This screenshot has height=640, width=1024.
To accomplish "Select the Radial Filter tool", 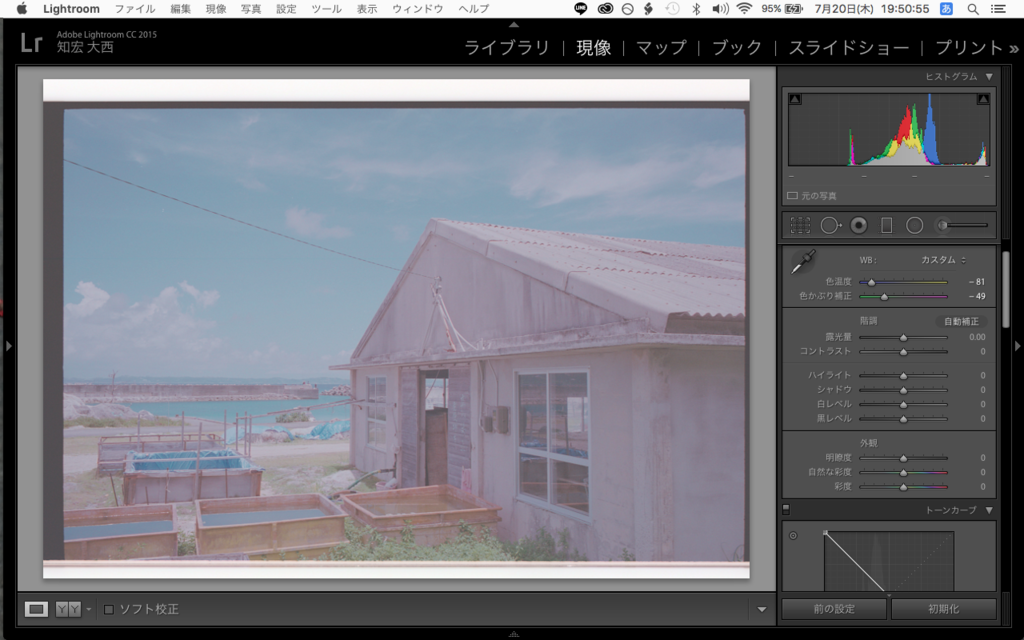I will [x=914, y=225].
